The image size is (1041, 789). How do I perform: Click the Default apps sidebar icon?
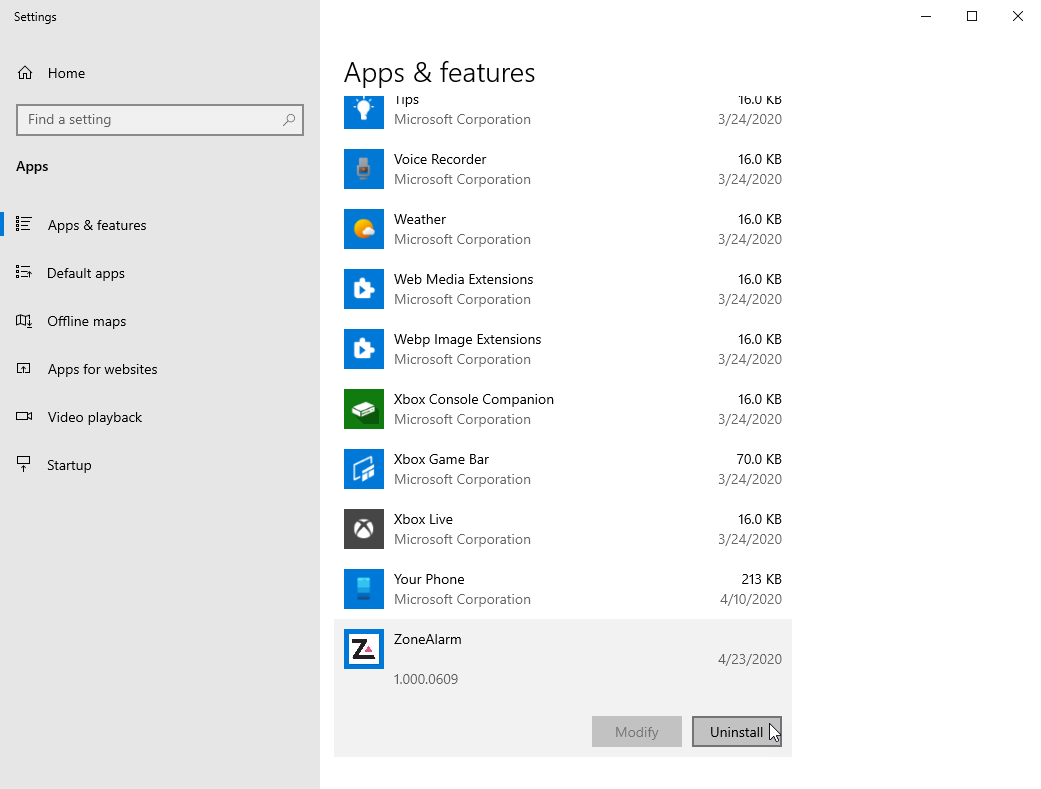click(24, 272)
